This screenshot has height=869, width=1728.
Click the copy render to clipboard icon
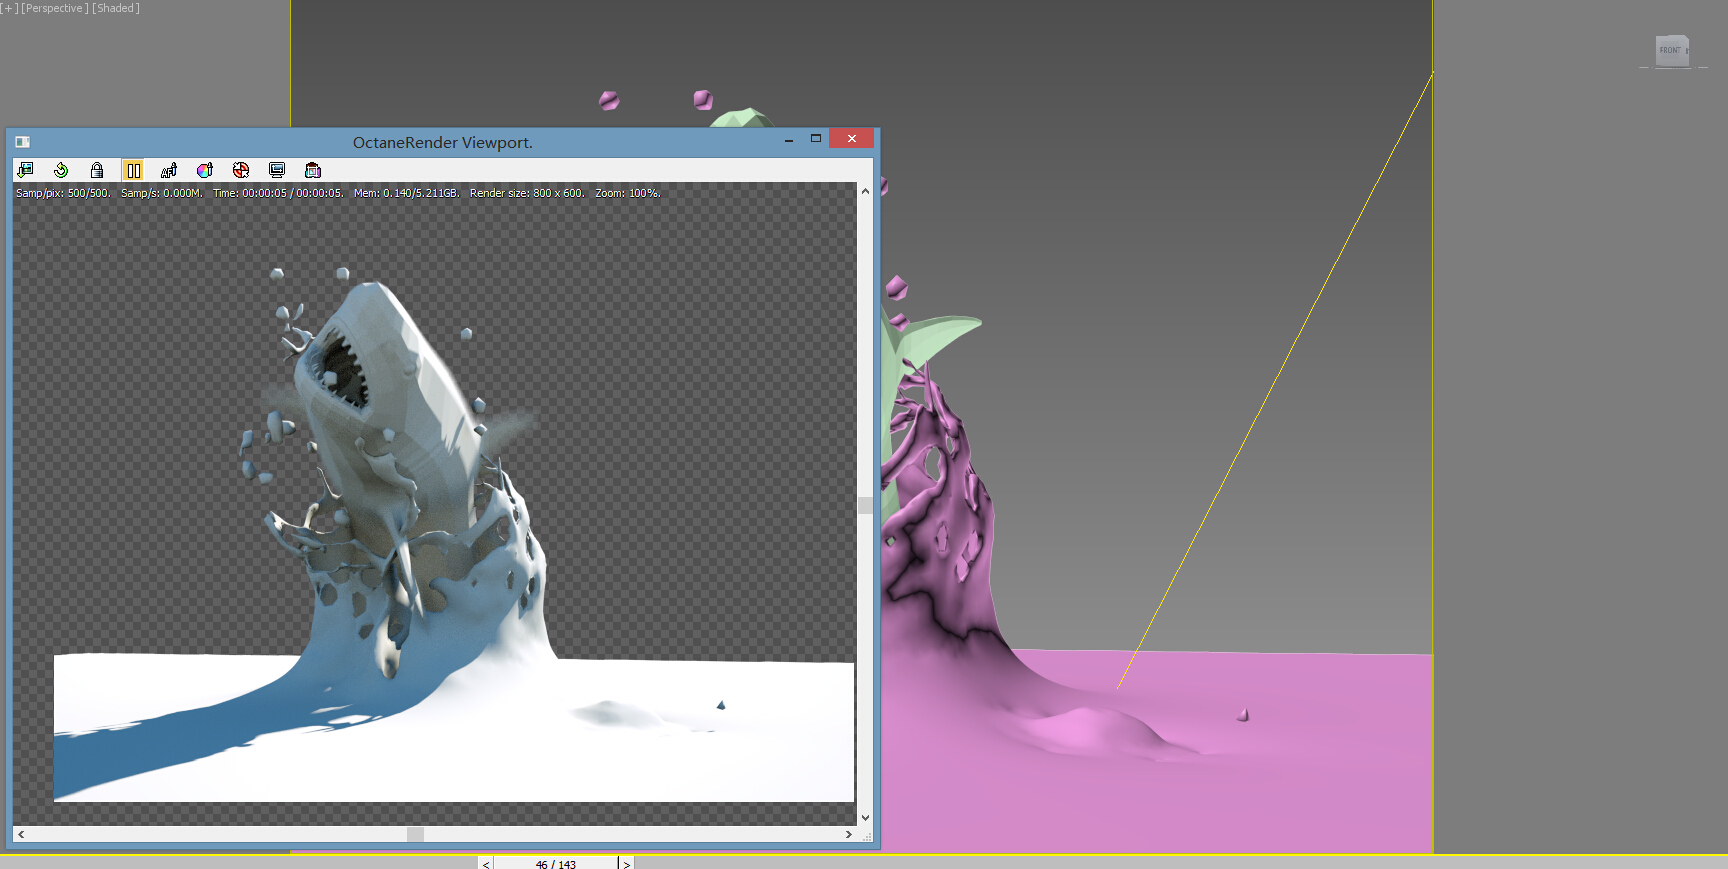pyautogui.click(x=313, y=170)
